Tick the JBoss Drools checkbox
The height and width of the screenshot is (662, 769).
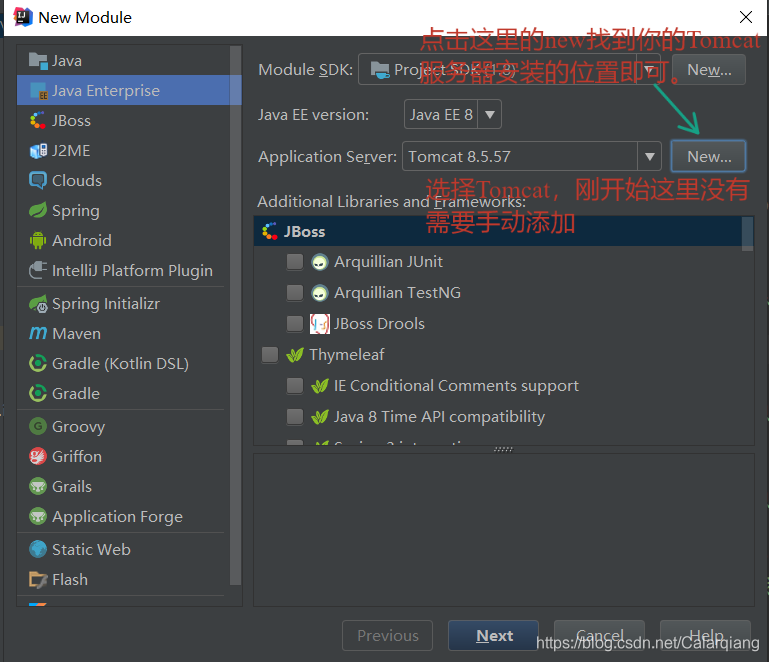pyautogui.click(x=295, y=324)
